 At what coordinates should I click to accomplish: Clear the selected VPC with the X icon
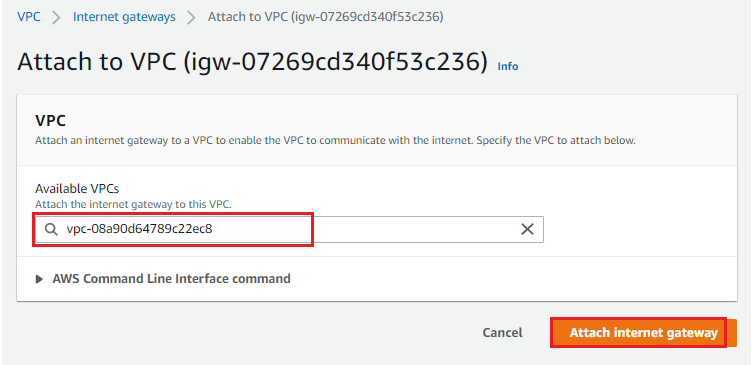[x=527, y=229]
